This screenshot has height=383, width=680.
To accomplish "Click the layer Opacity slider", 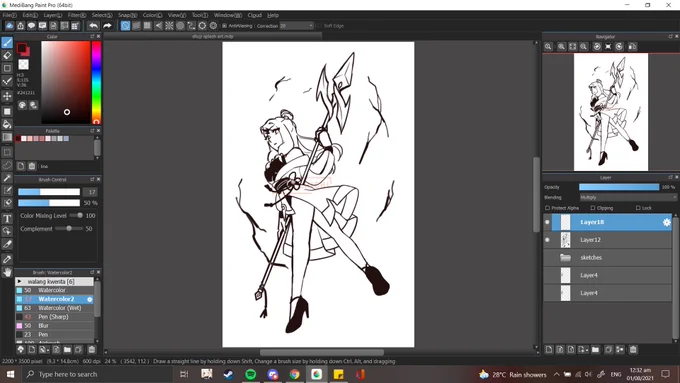I will (619, 187).
